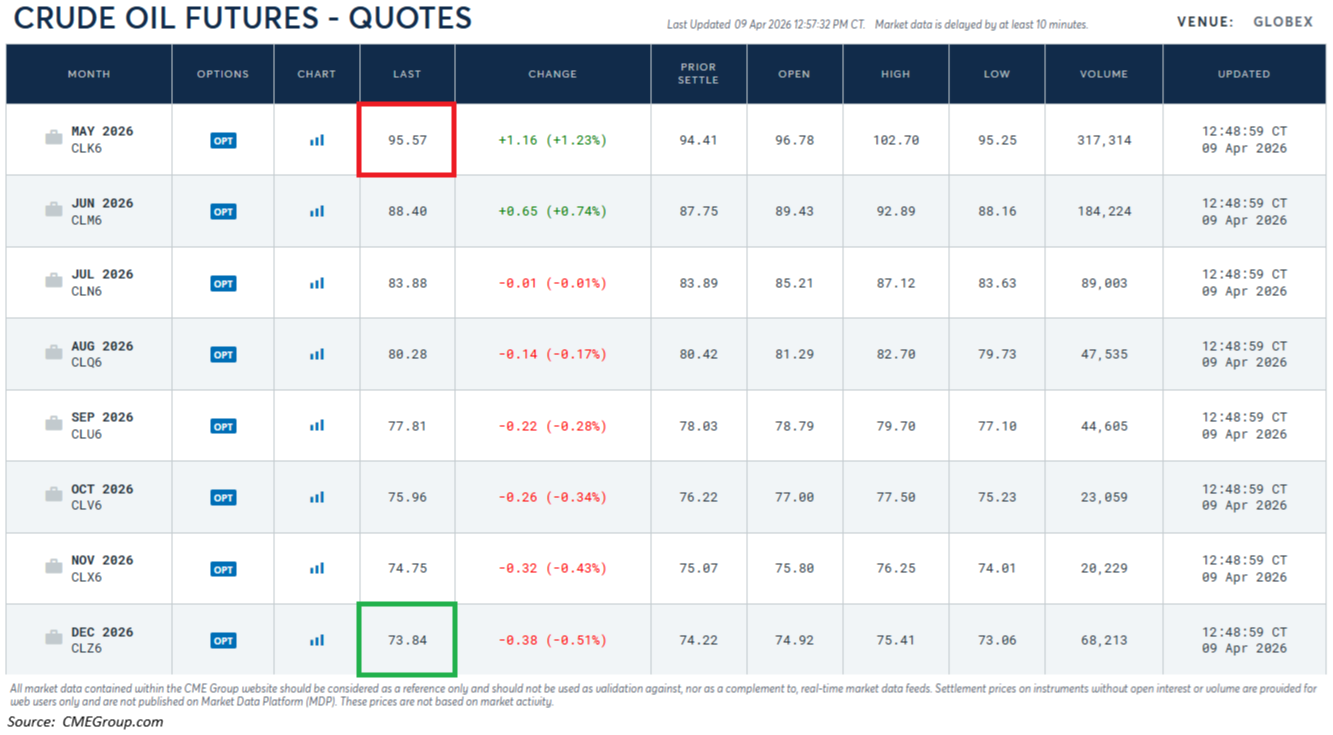The height and width of the screenshot is (735, 1333).
Task: Open OPT options for JUN 2026
Action: pos(223,212)
